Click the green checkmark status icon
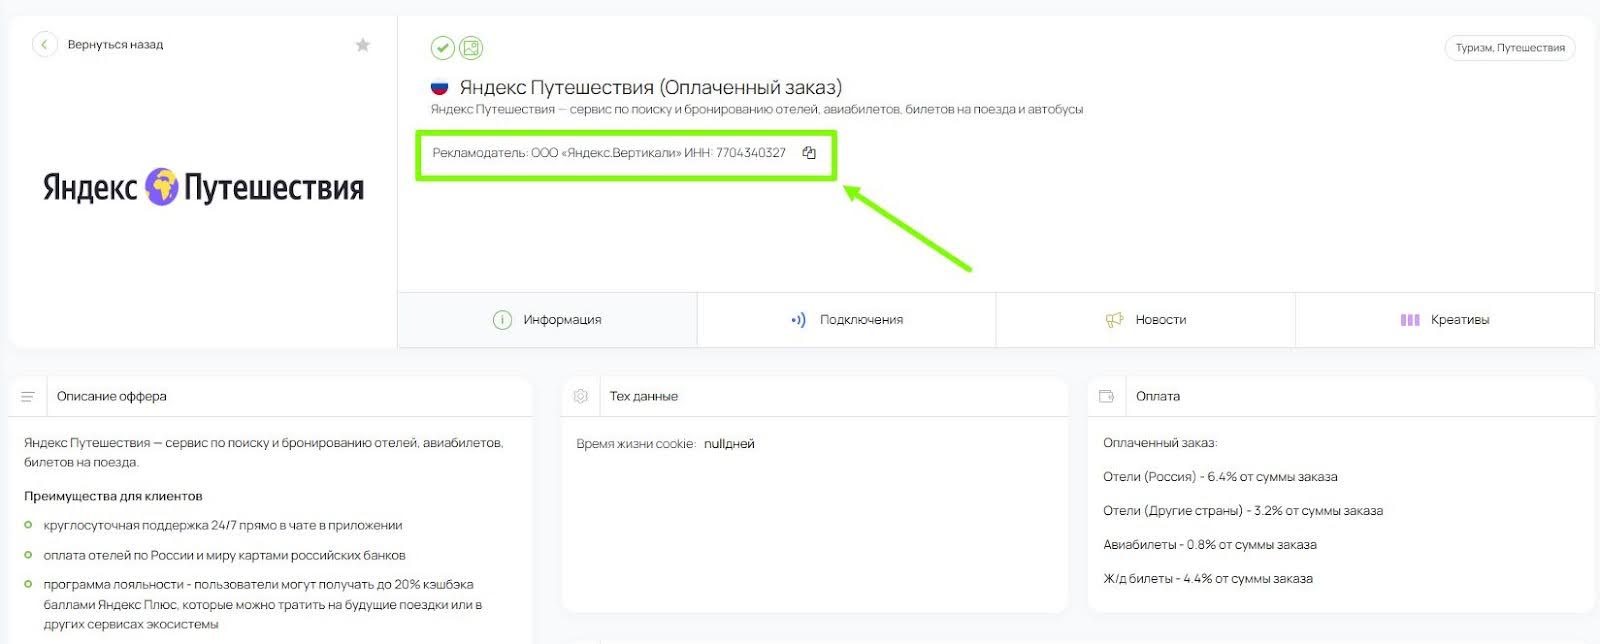Screen dimensions: 1600x644 point(442,48)
